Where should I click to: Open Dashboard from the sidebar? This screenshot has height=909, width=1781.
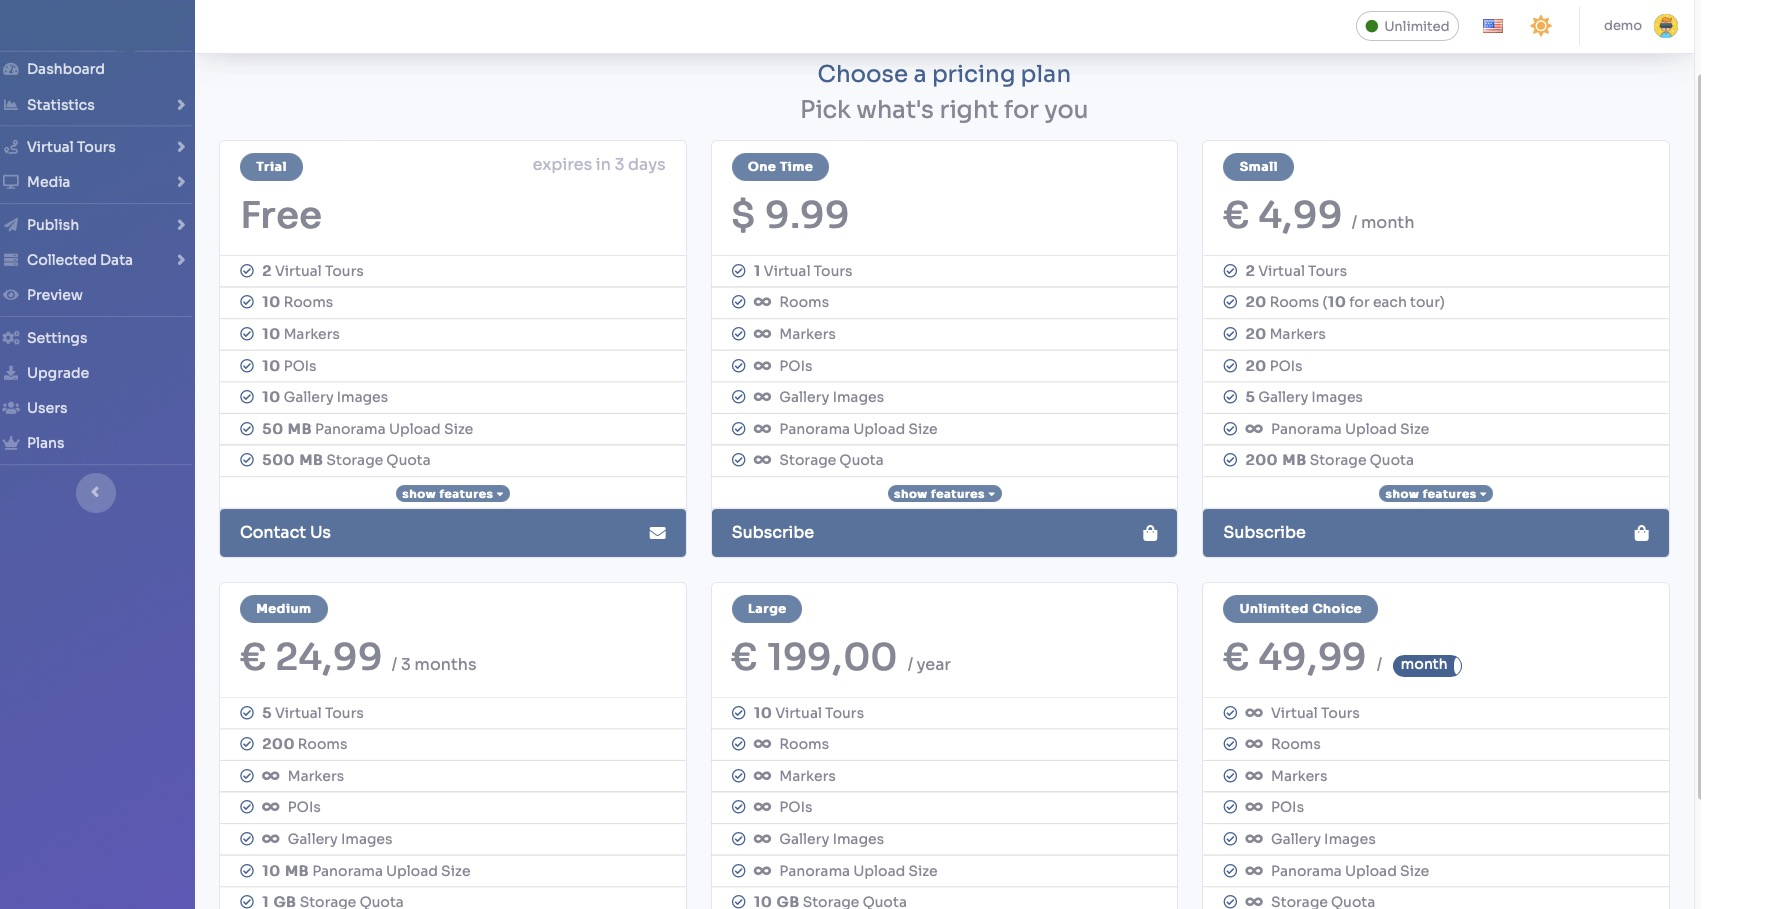pos(66,69)
